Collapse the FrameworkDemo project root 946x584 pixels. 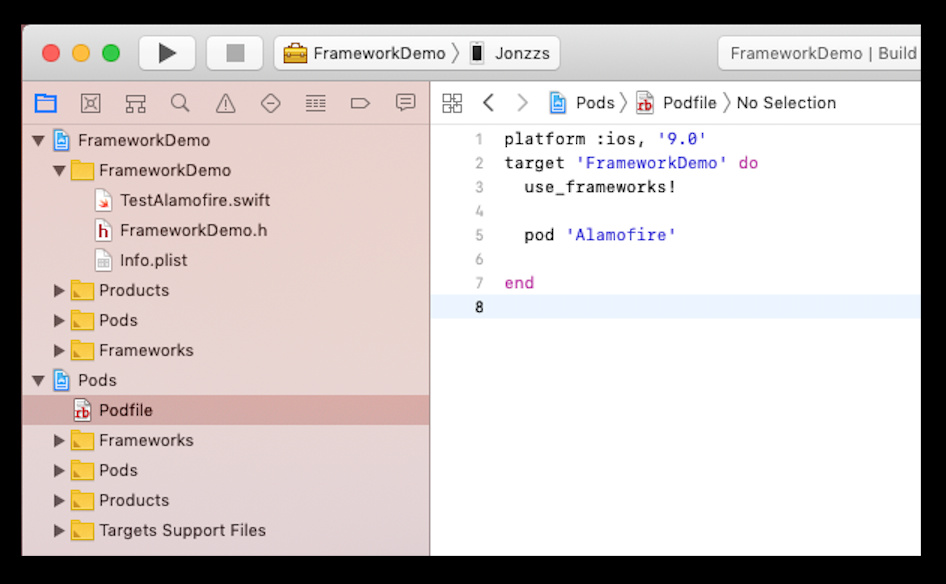(39, 141)
